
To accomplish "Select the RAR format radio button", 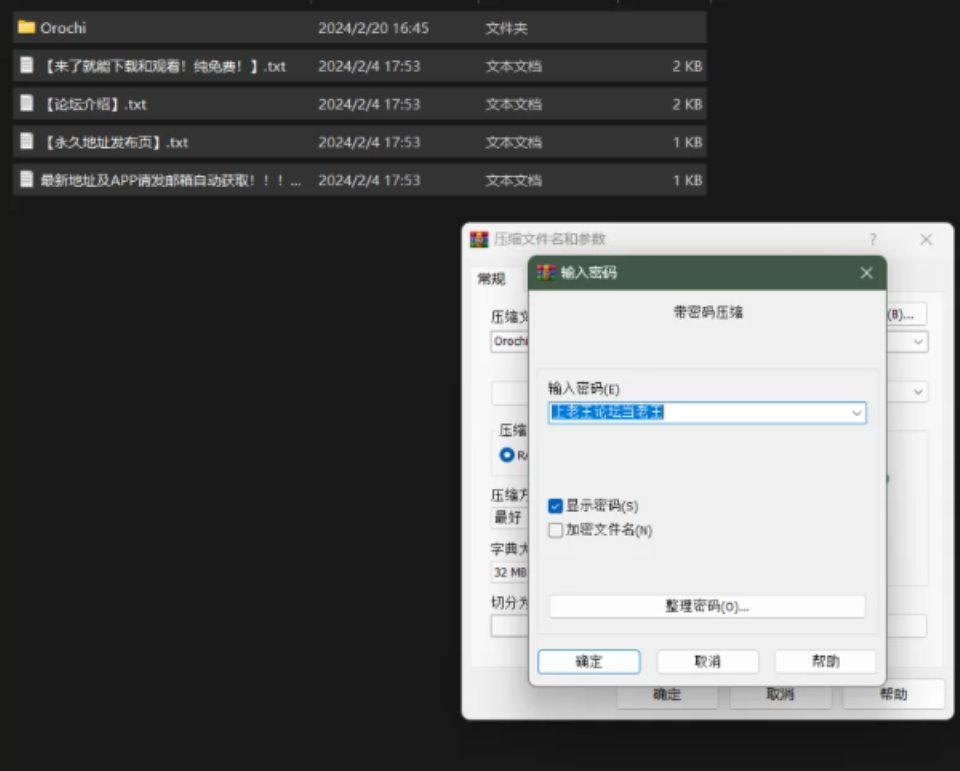I will (506, 456).
